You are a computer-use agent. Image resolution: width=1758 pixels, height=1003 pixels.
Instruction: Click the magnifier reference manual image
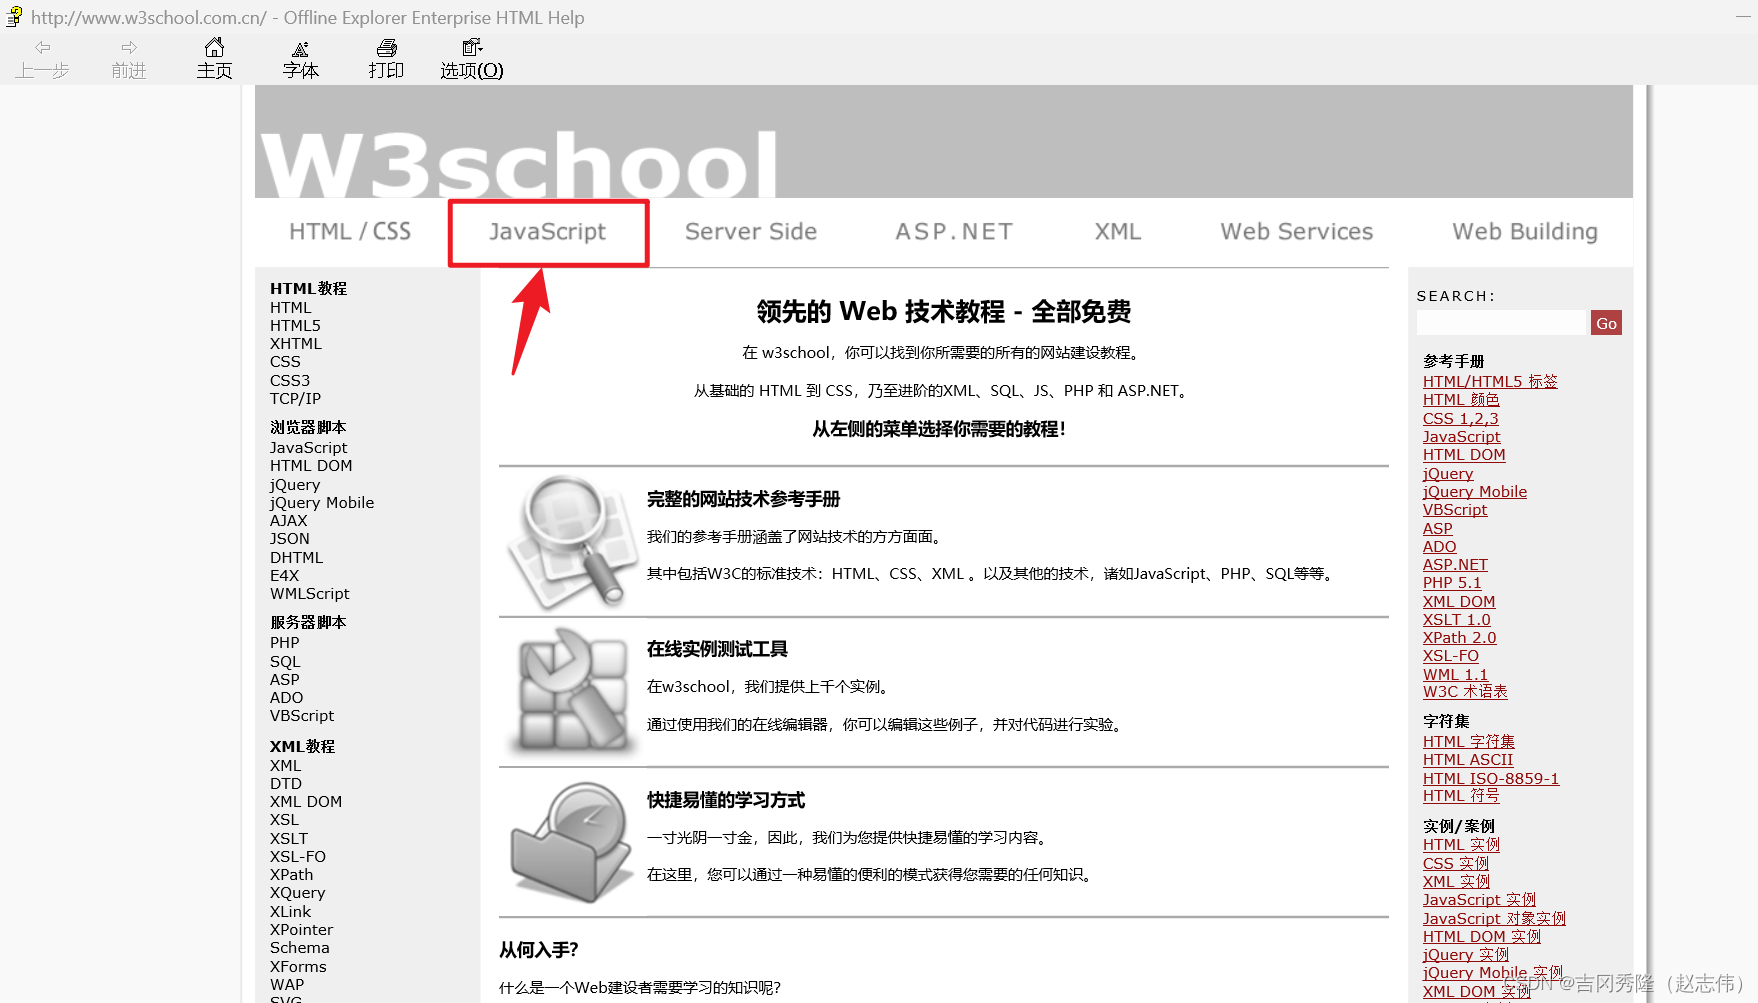click(x=571, y=542)
